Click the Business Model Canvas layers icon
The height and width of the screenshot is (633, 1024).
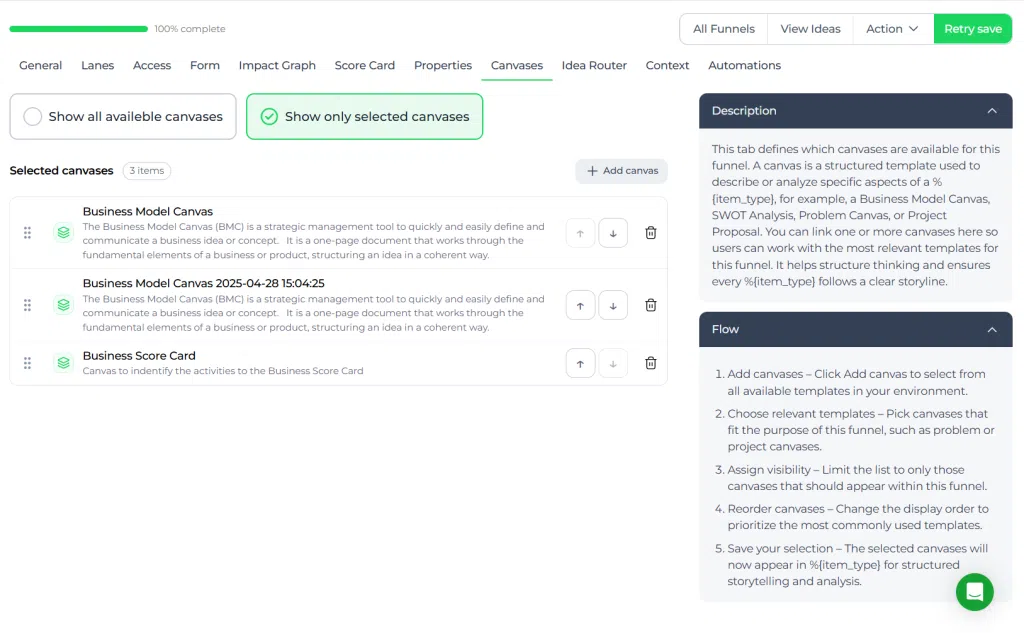(x=63, y=233)
